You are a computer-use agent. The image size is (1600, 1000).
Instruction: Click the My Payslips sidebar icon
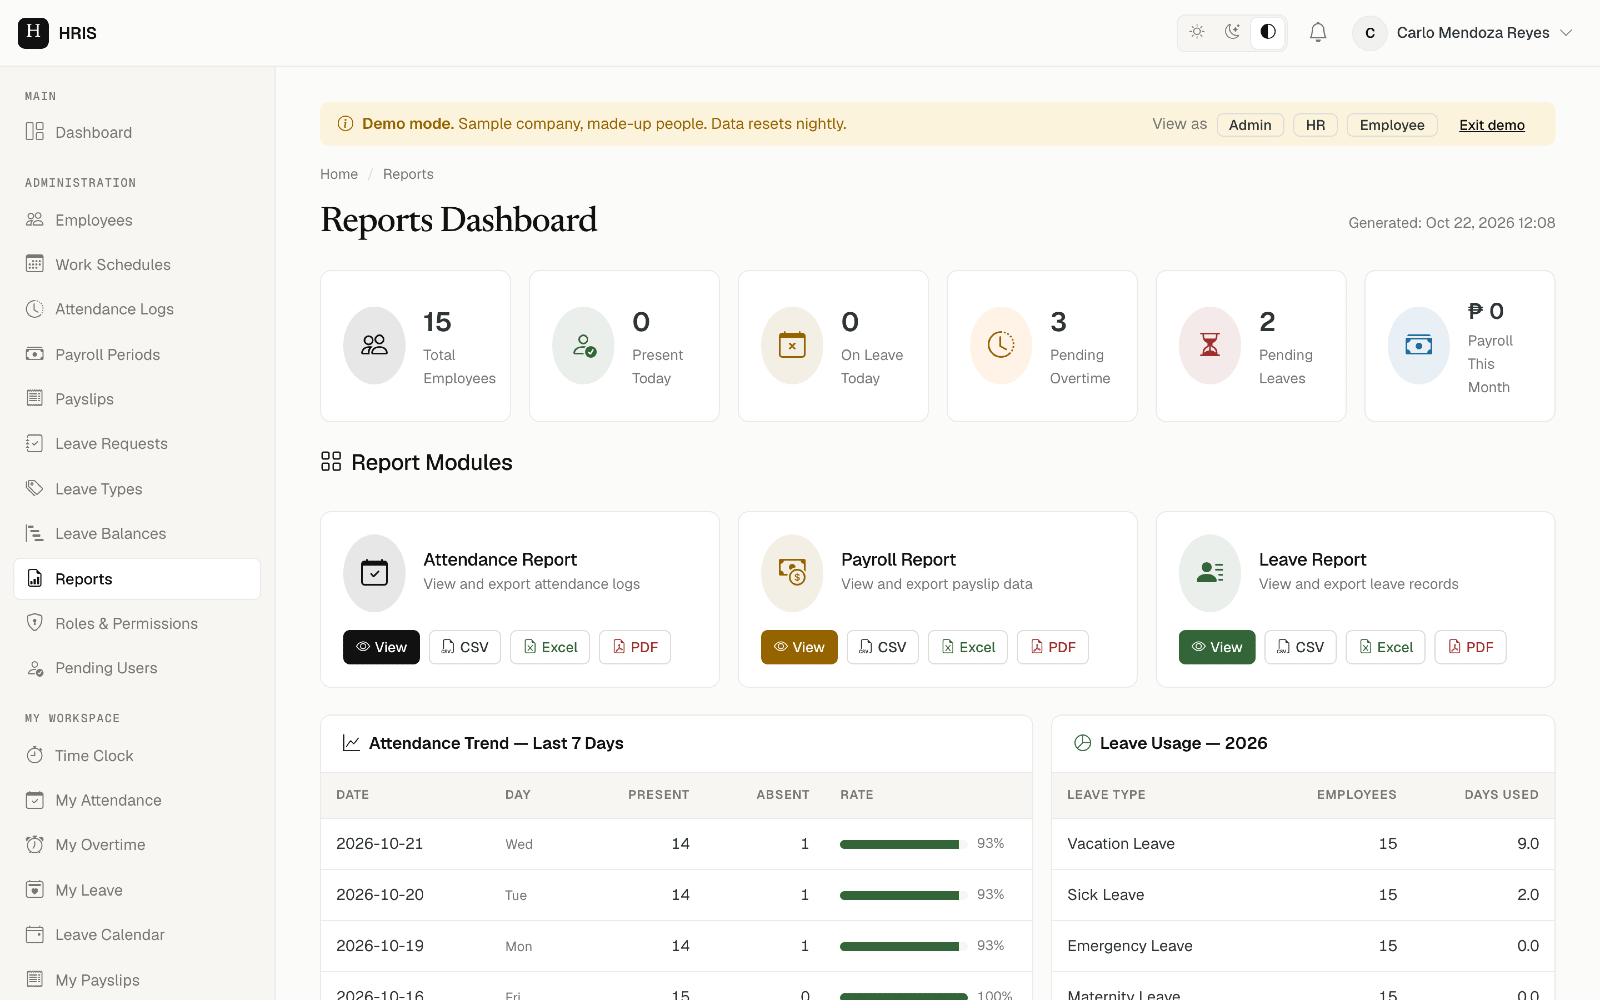35,979
